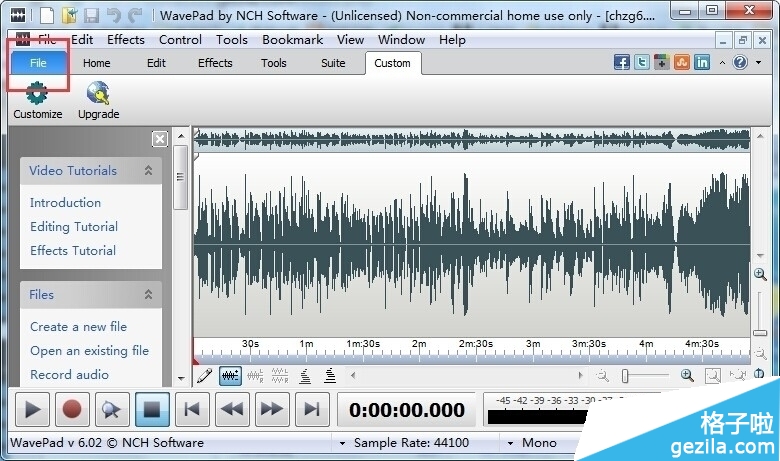Image resolution: width=780 pixels, height=461 pixels.
Task: Click the vertical zoom reset icon at bottom right
Action: (x=760, y=373)
